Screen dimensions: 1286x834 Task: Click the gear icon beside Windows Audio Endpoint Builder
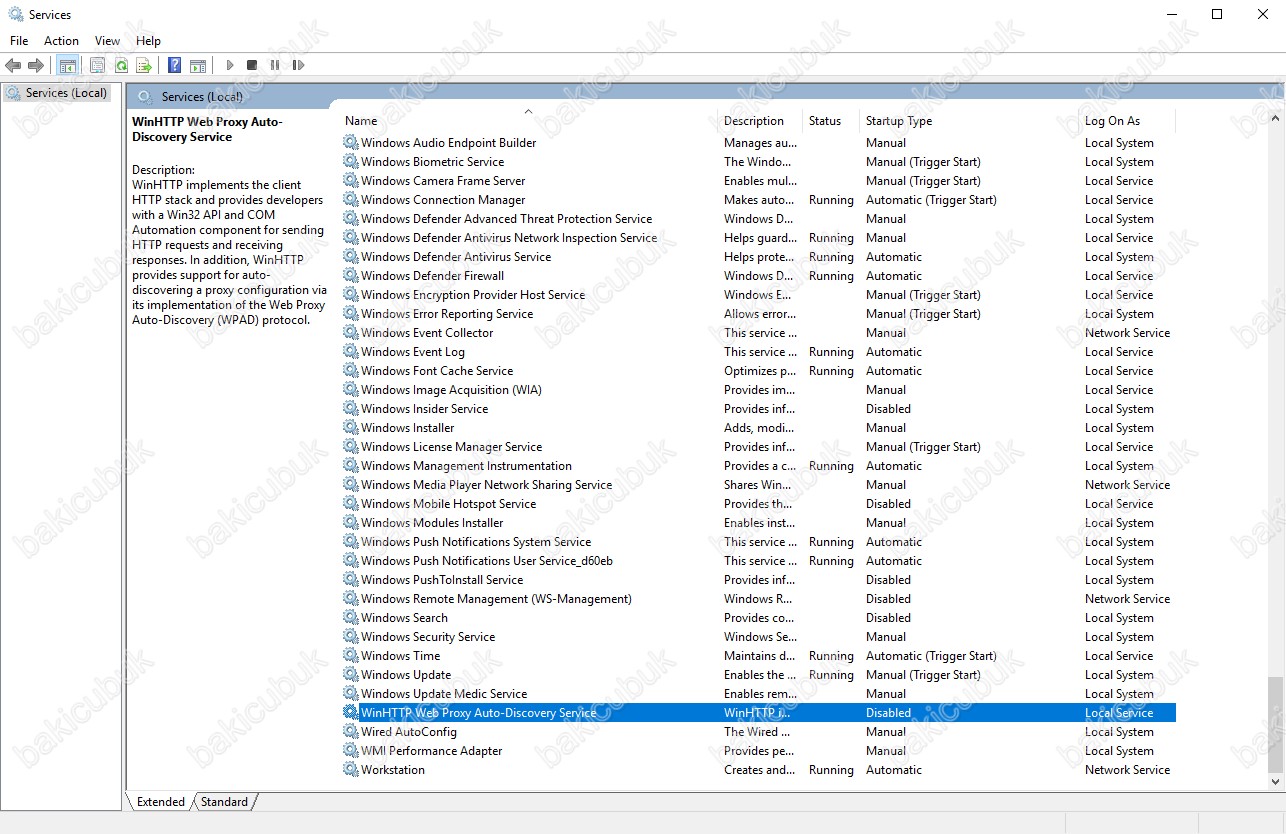click(350, 143)
